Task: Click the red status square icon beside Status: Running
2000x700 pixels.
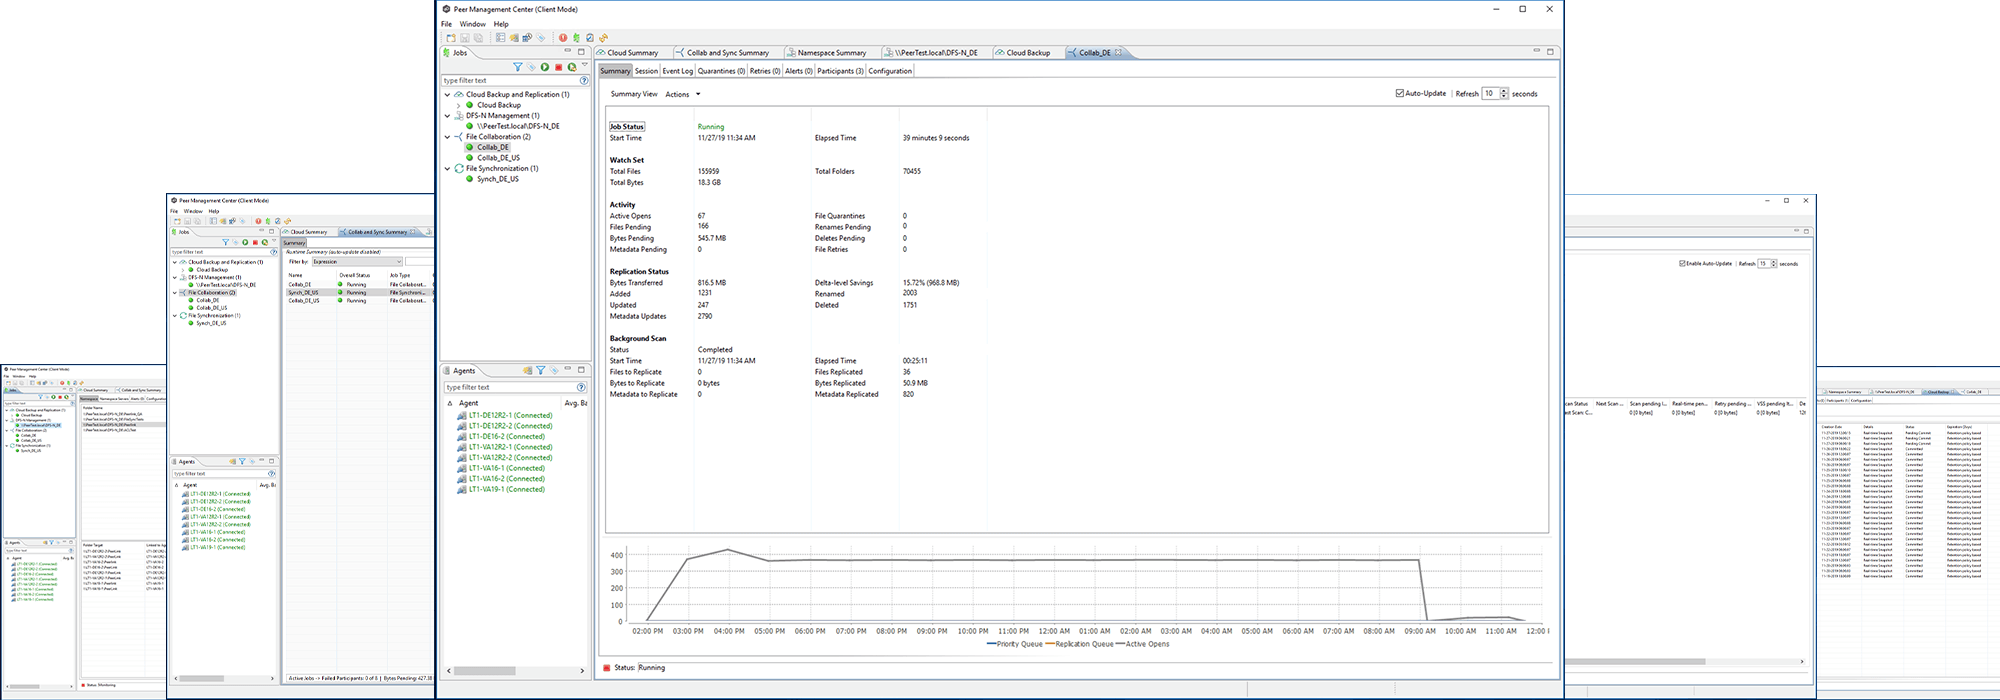Action: [x=606, y=668]
